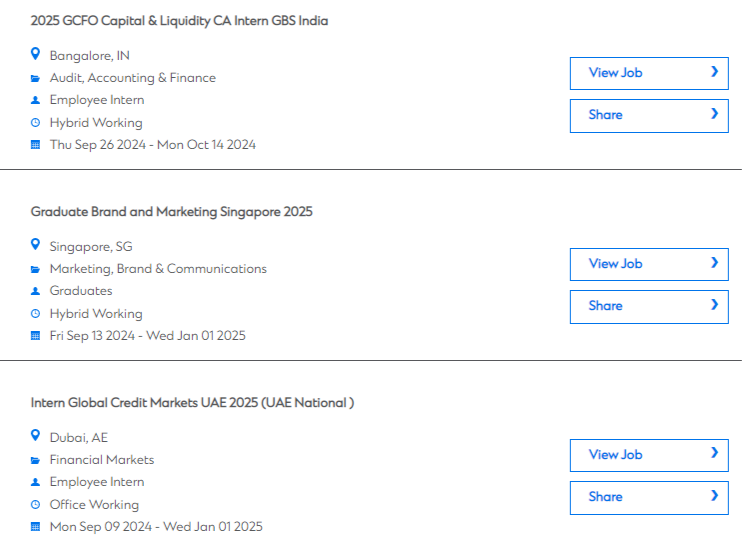Open Graduate Brand and Marketing Singapore 2025 title
Viewport: 743px width, 544px height.
tap(172, 212)
